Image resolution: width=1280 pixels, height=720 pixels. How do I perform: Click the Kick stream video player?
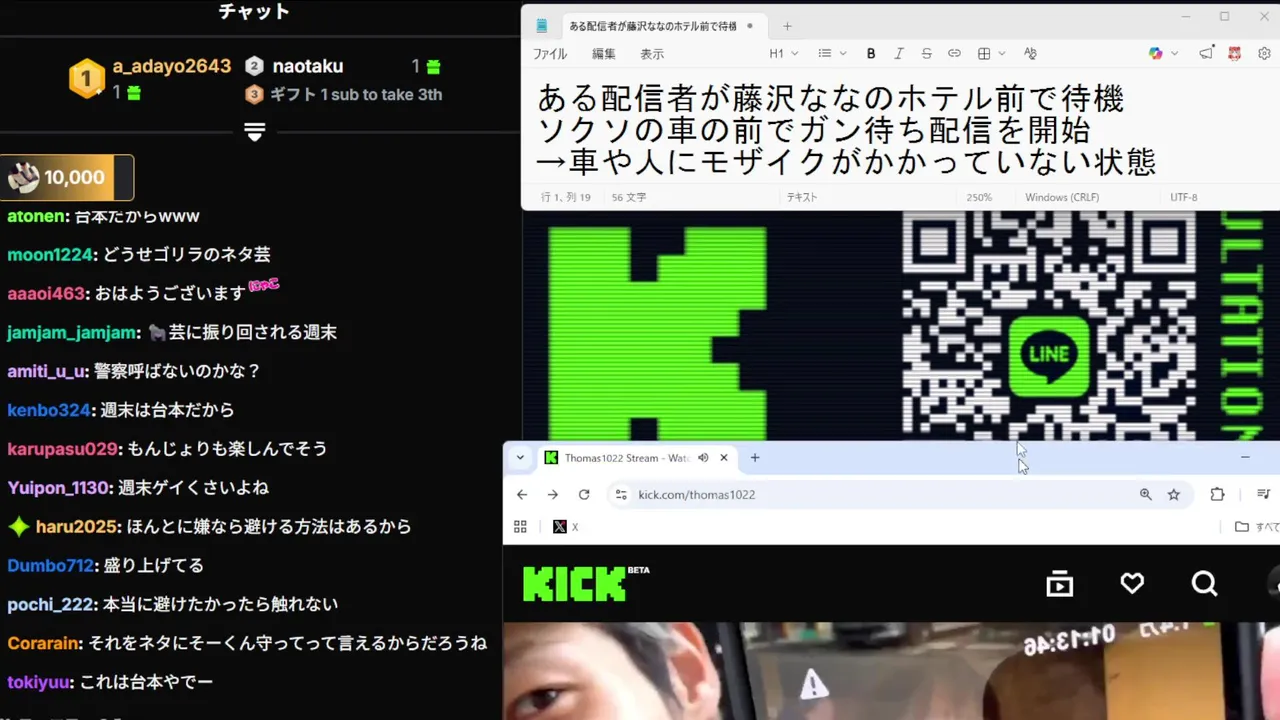pyautogui.click(x=891, y=671)
